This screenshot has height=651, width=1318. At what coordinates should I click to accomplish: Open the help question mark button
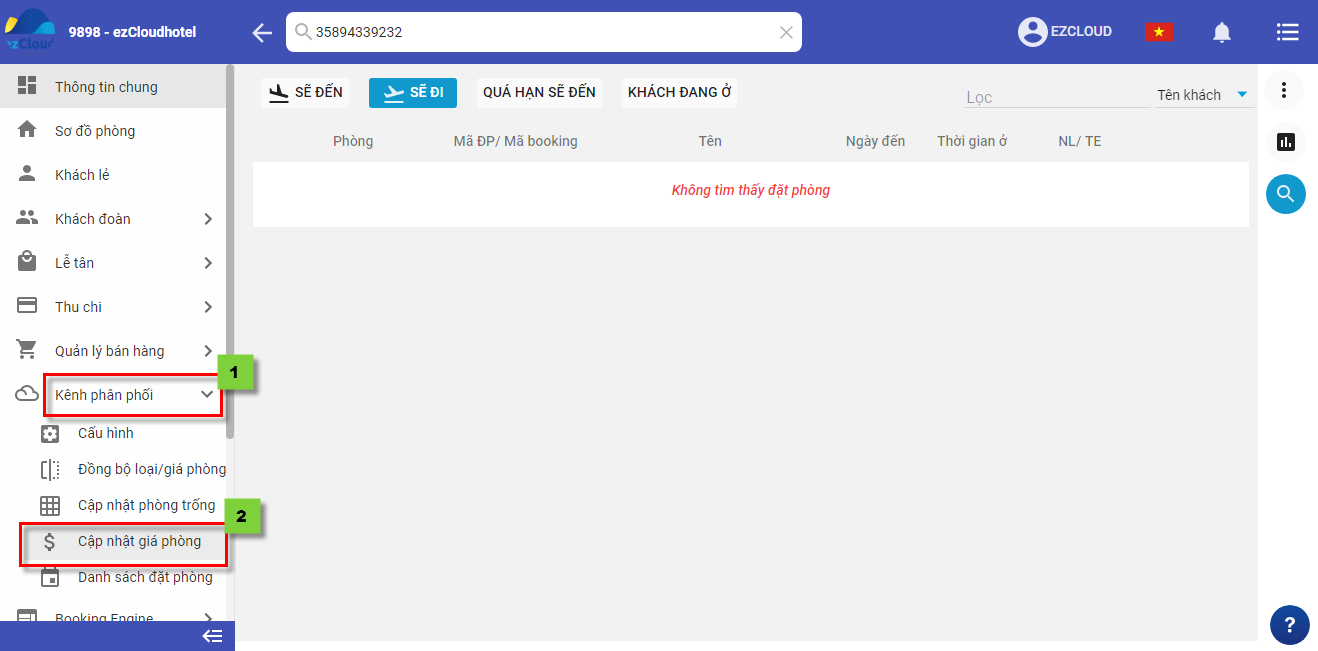pos(1289,625)
